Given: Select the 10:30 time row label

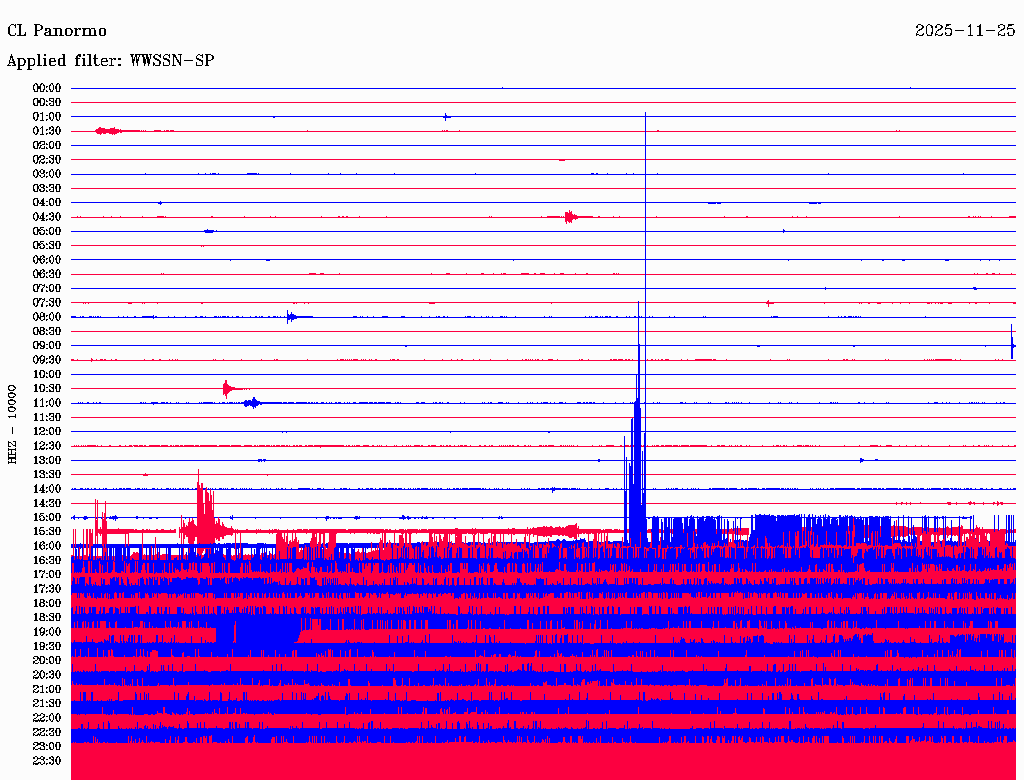Looking at the screenshot, I should [47, 388].
